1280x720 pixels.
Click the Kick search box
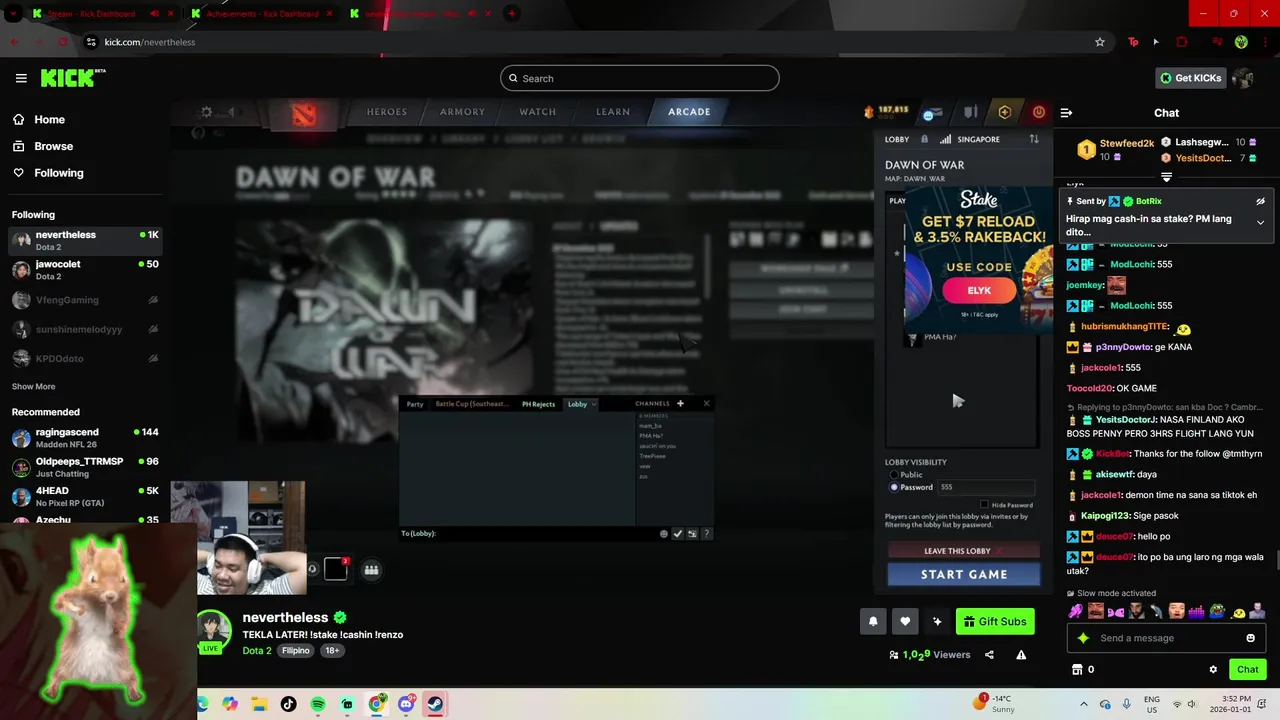click(640, 78)
